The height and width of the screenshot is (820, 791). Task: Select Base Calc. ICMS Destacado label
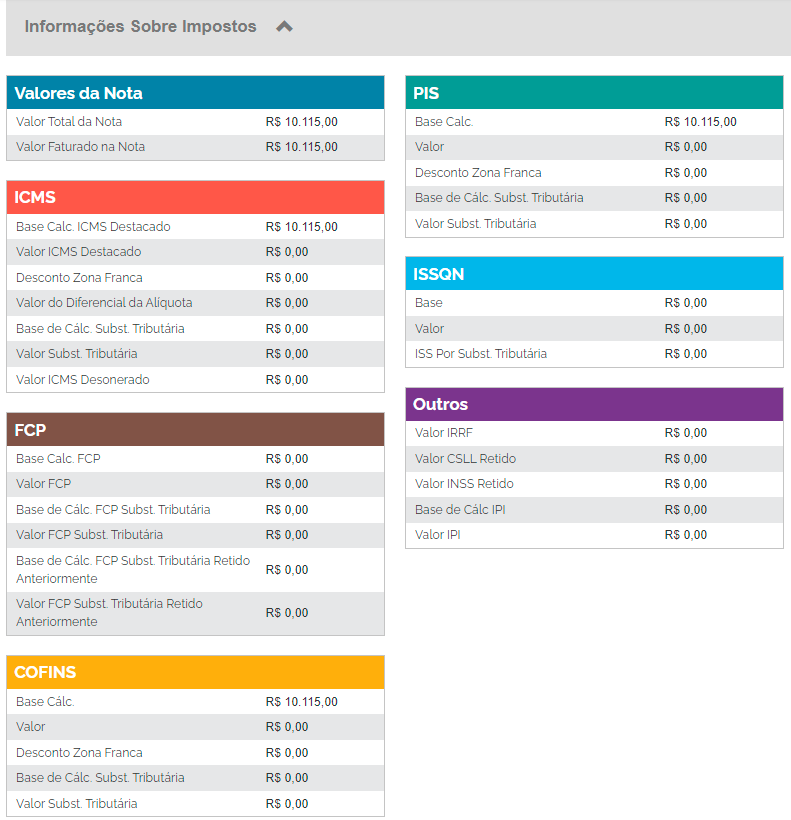(x=94, y=226)
